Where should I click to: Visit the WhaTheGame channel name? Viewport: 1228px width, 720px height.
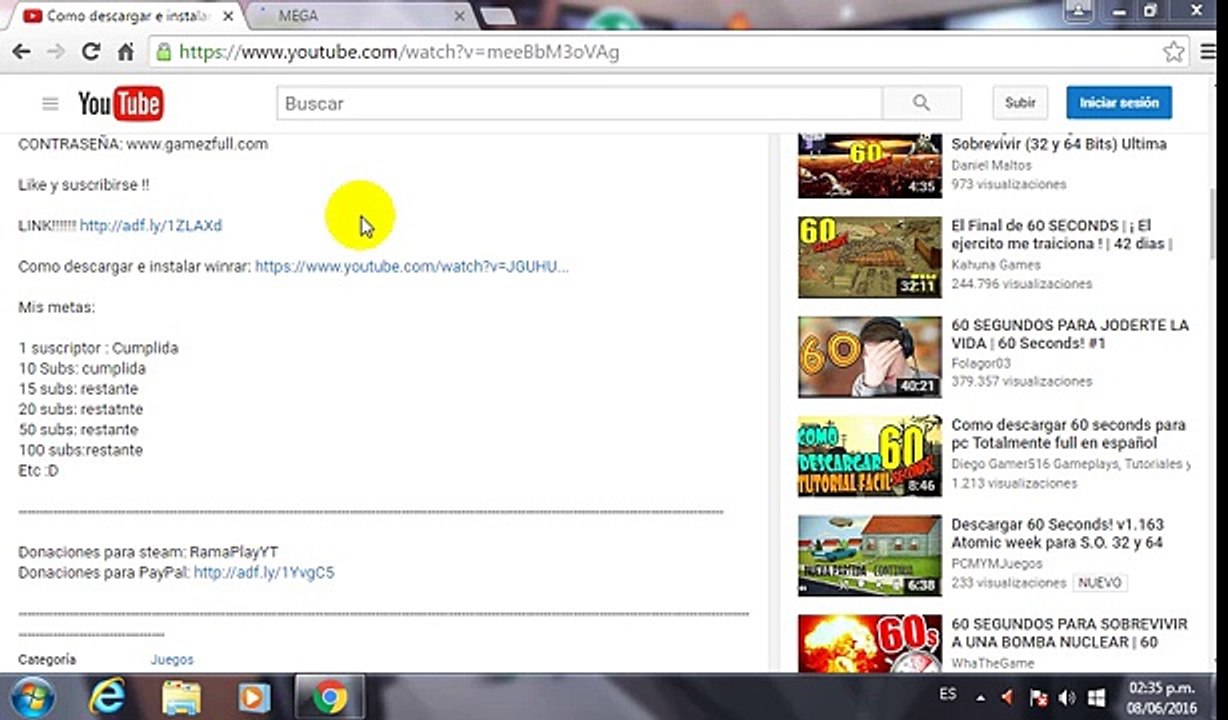[992, 663]
